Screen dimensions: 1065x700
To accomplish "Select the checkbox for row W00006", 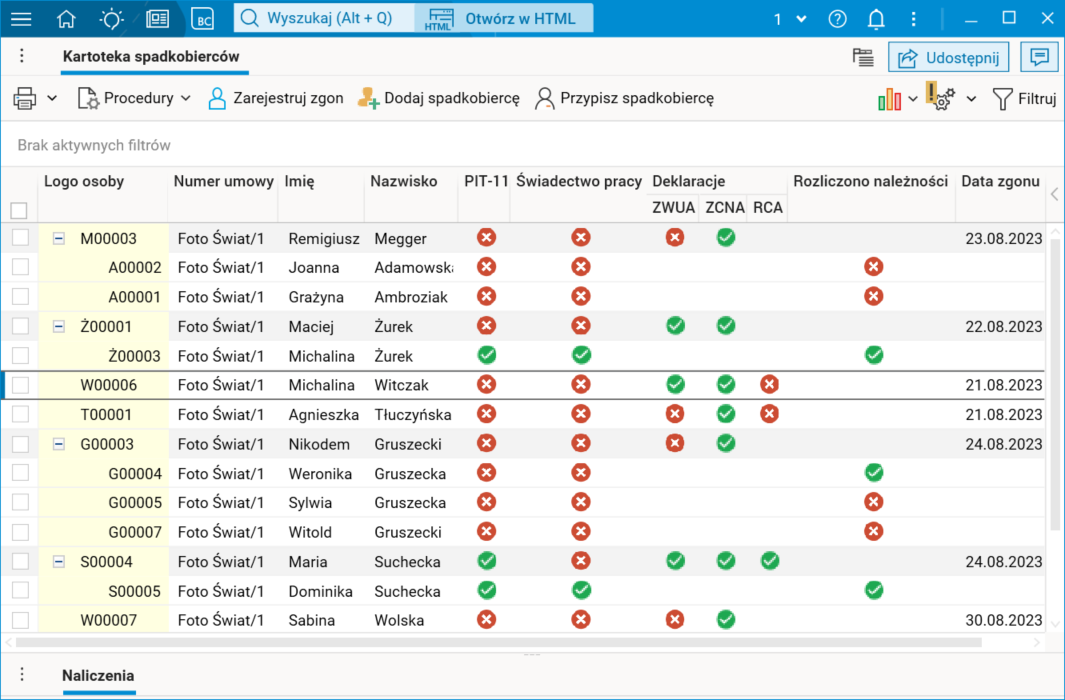I will click(x=20, y=385).
